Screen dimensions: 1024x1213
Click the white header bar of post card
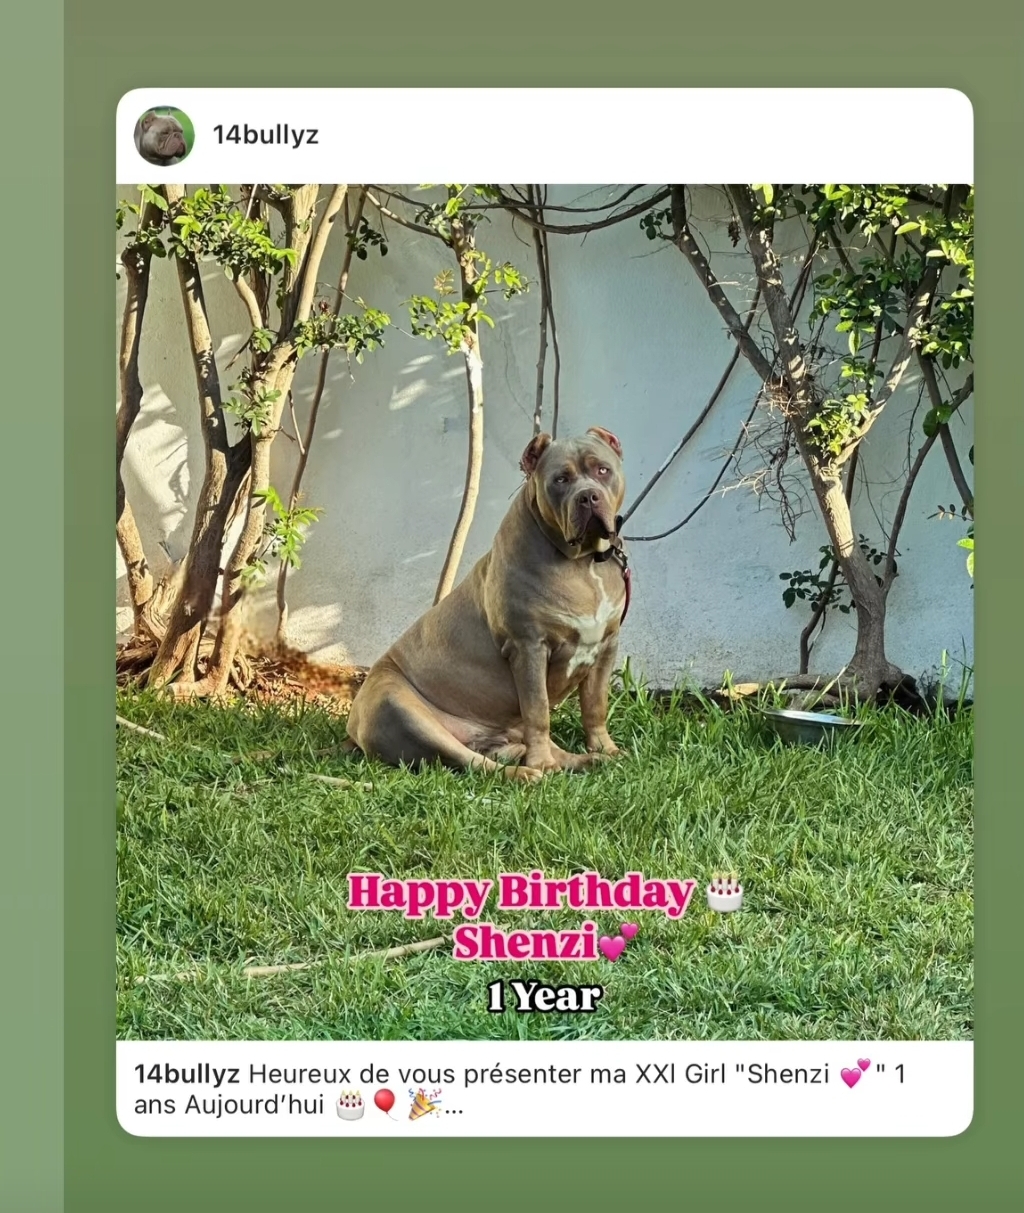pos(544,136)
